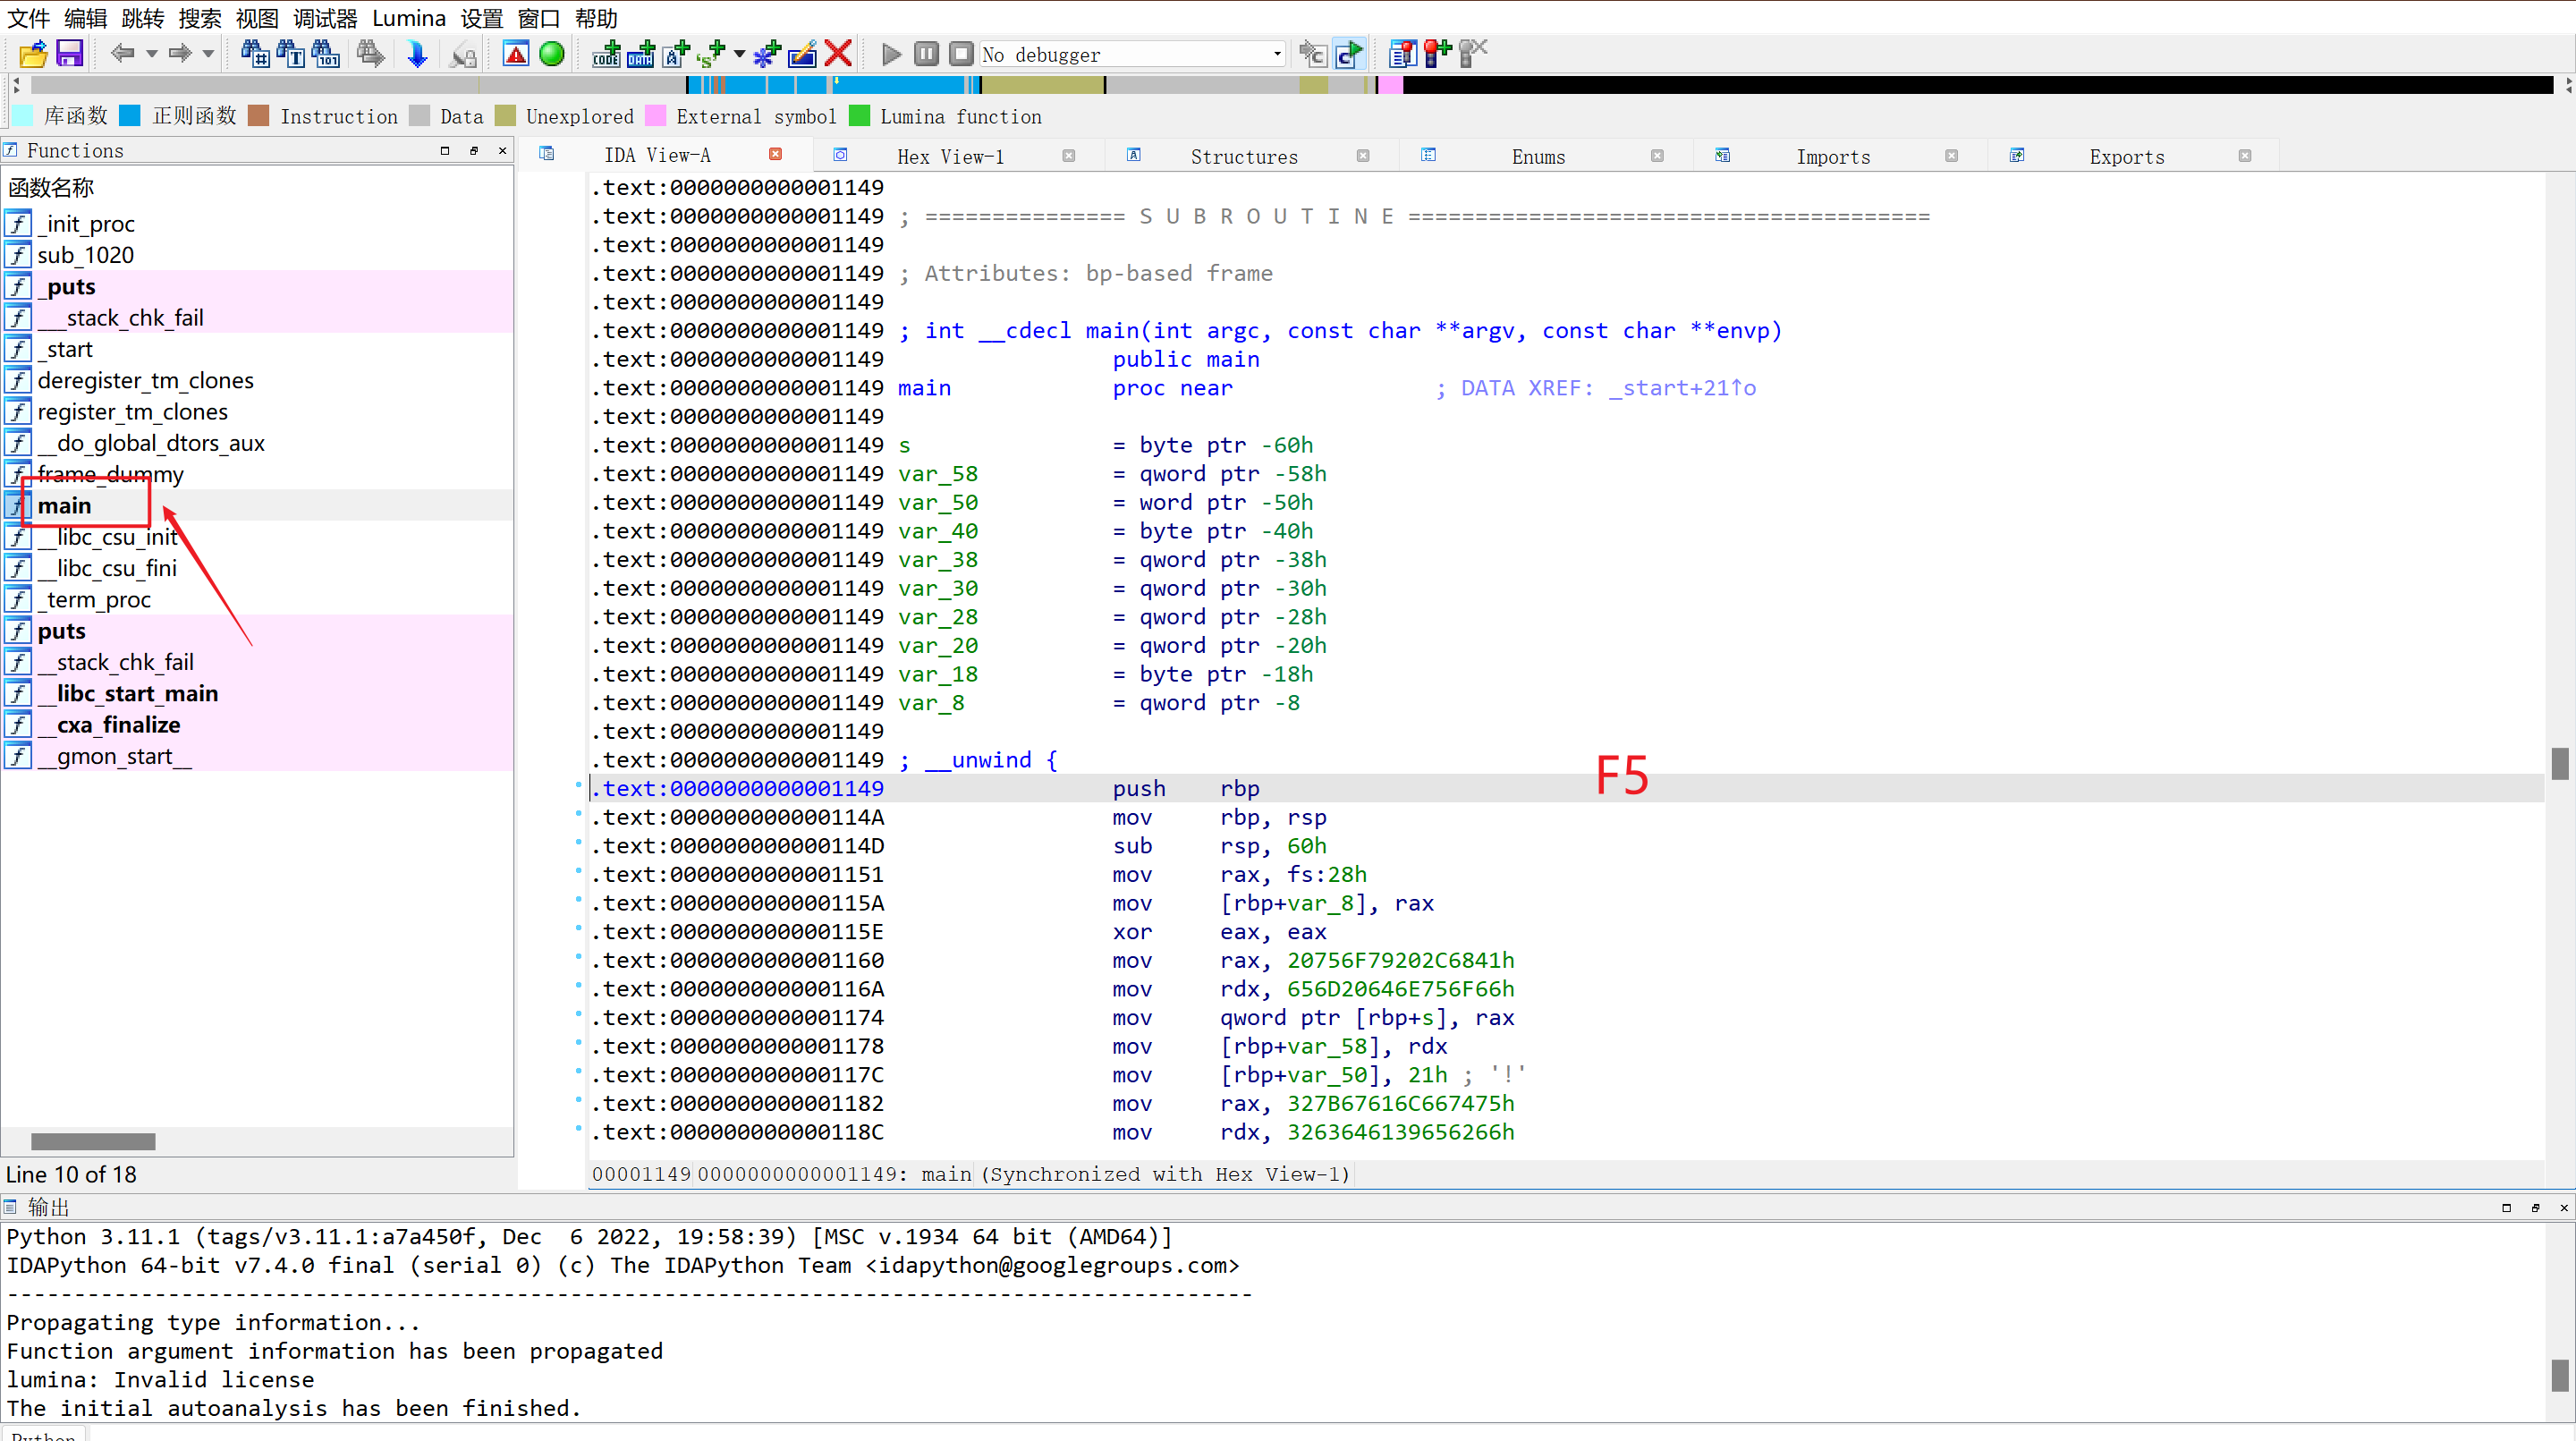The height and width of the screenshot is (1441, 2576).
Task: Open the forward-navigation history dropdown
Action: [x=208, y=54]
